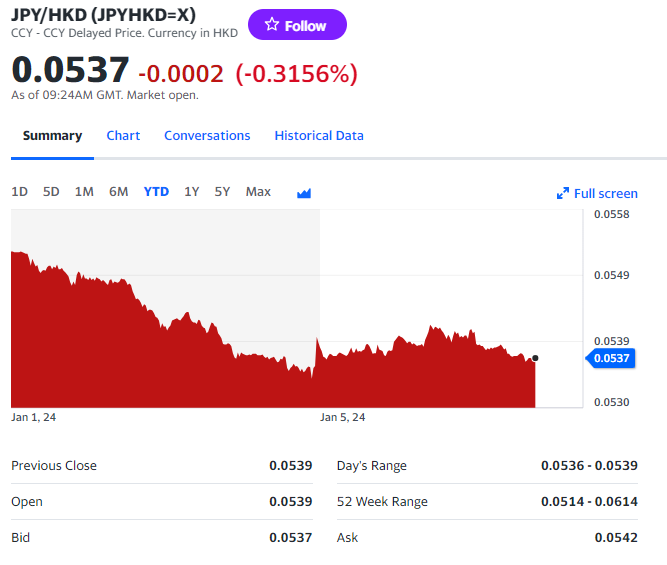Switch to the Chart tab

click(x=123, y=136)
